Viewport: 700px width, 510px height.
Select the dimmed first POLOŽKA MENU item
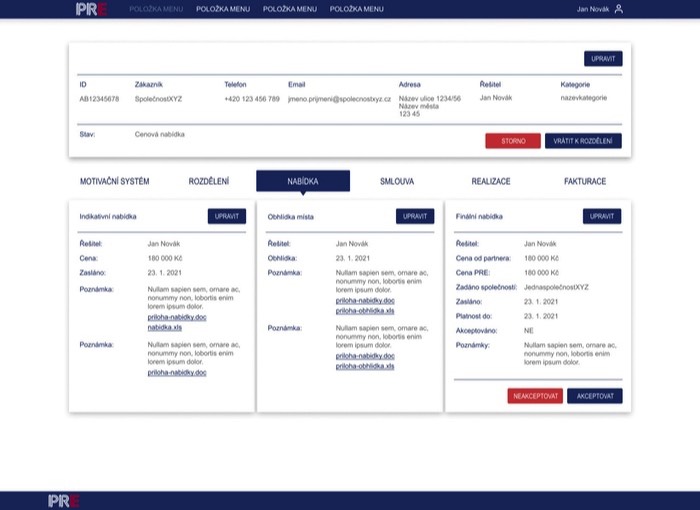click(x=156, y=9)
